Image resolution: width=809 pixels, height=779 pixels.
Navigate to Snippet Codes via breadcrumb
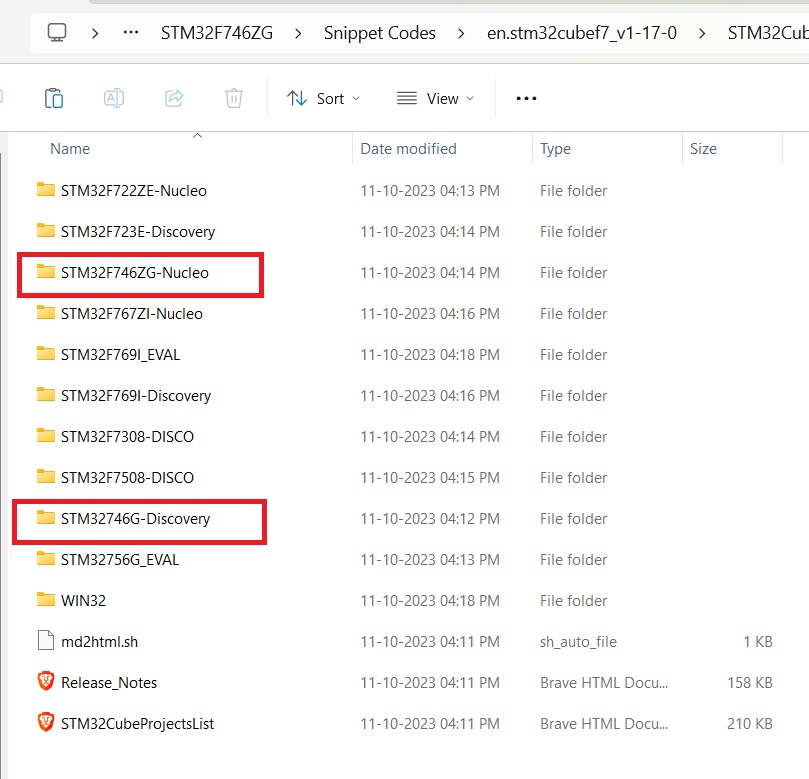coord(379,32)
